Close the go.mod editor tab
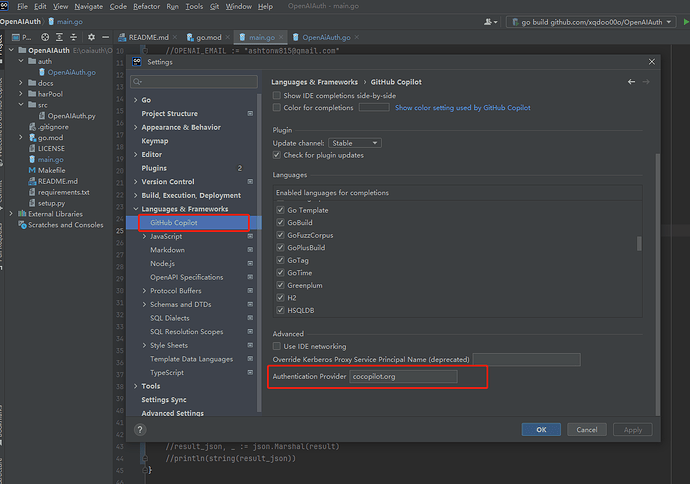The image size is (690, 484). (227, 37)
